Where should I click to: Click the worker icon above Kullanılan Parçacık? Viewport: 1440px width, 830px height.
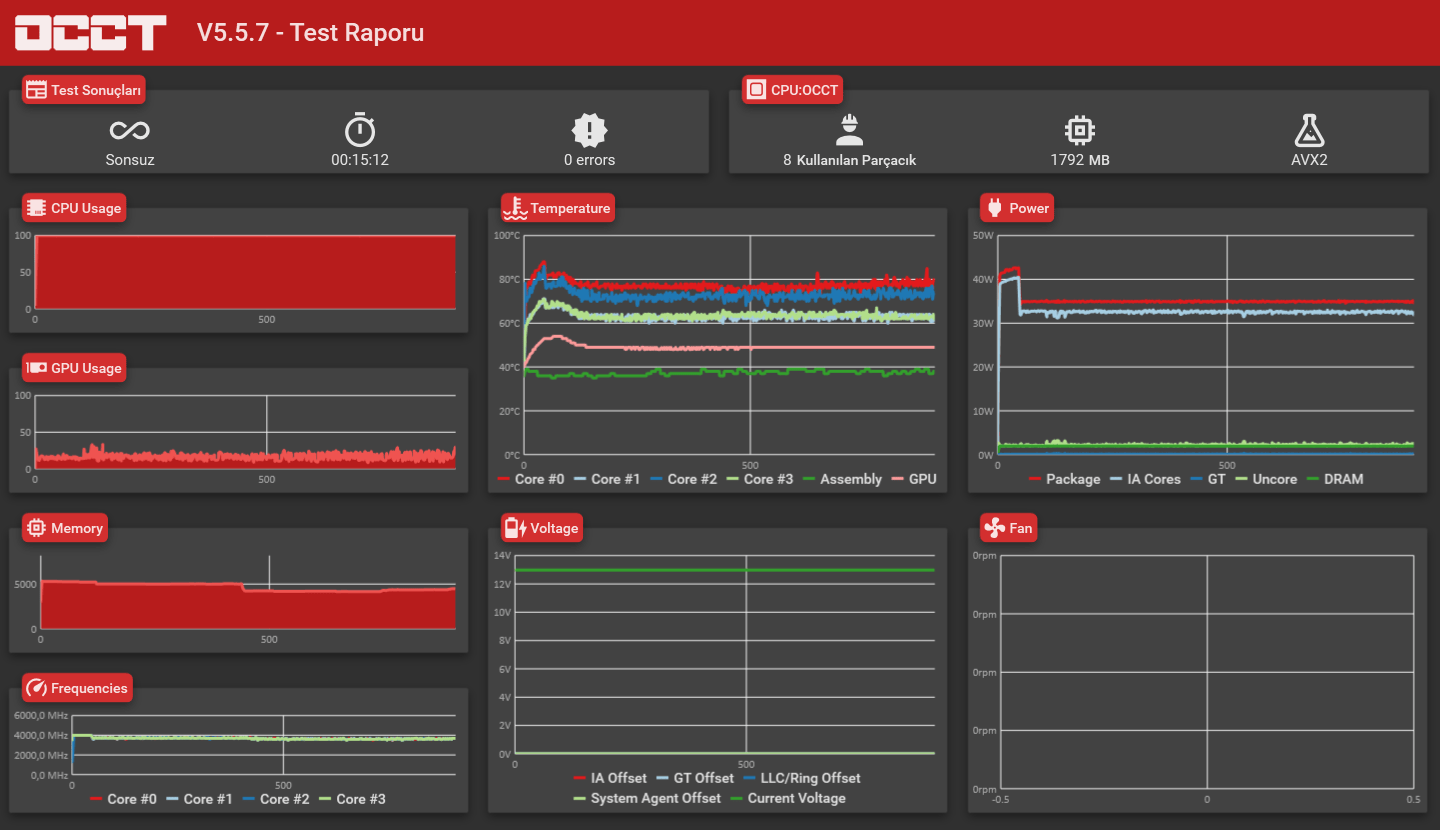(850, 129)
